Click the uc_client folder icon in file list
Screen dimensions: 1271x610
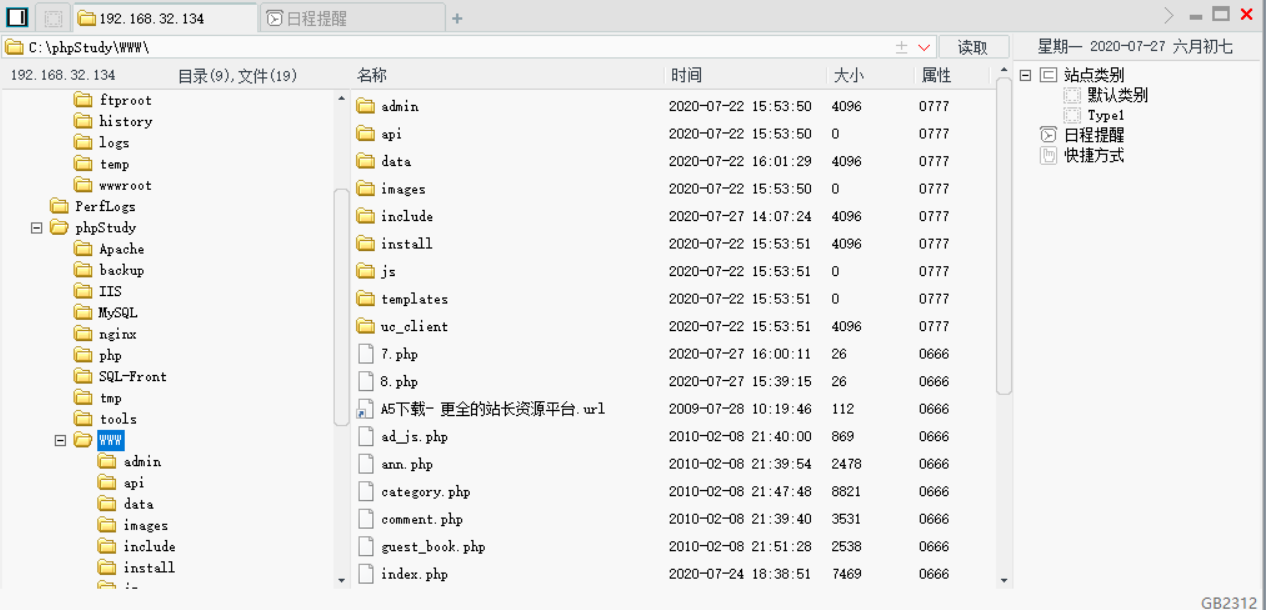click(x=366, y=326)
